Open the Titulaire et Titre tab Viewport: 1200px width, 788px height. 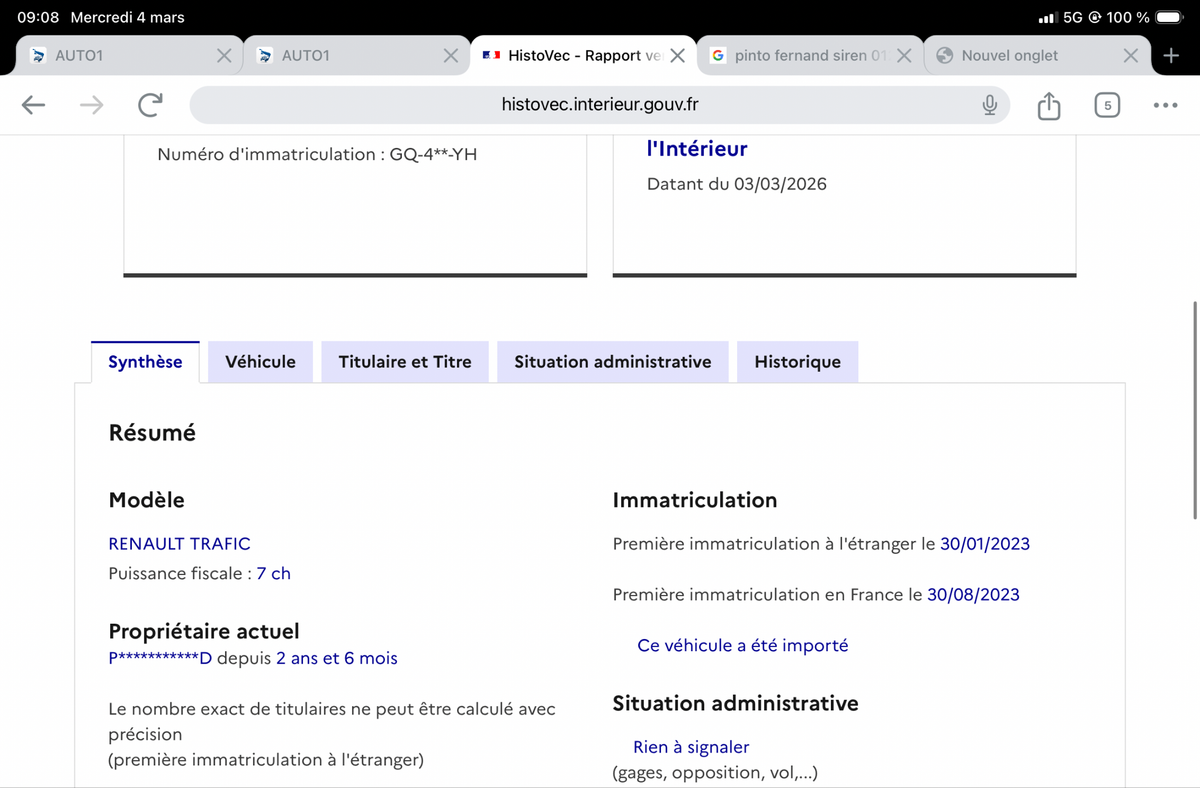405,362
